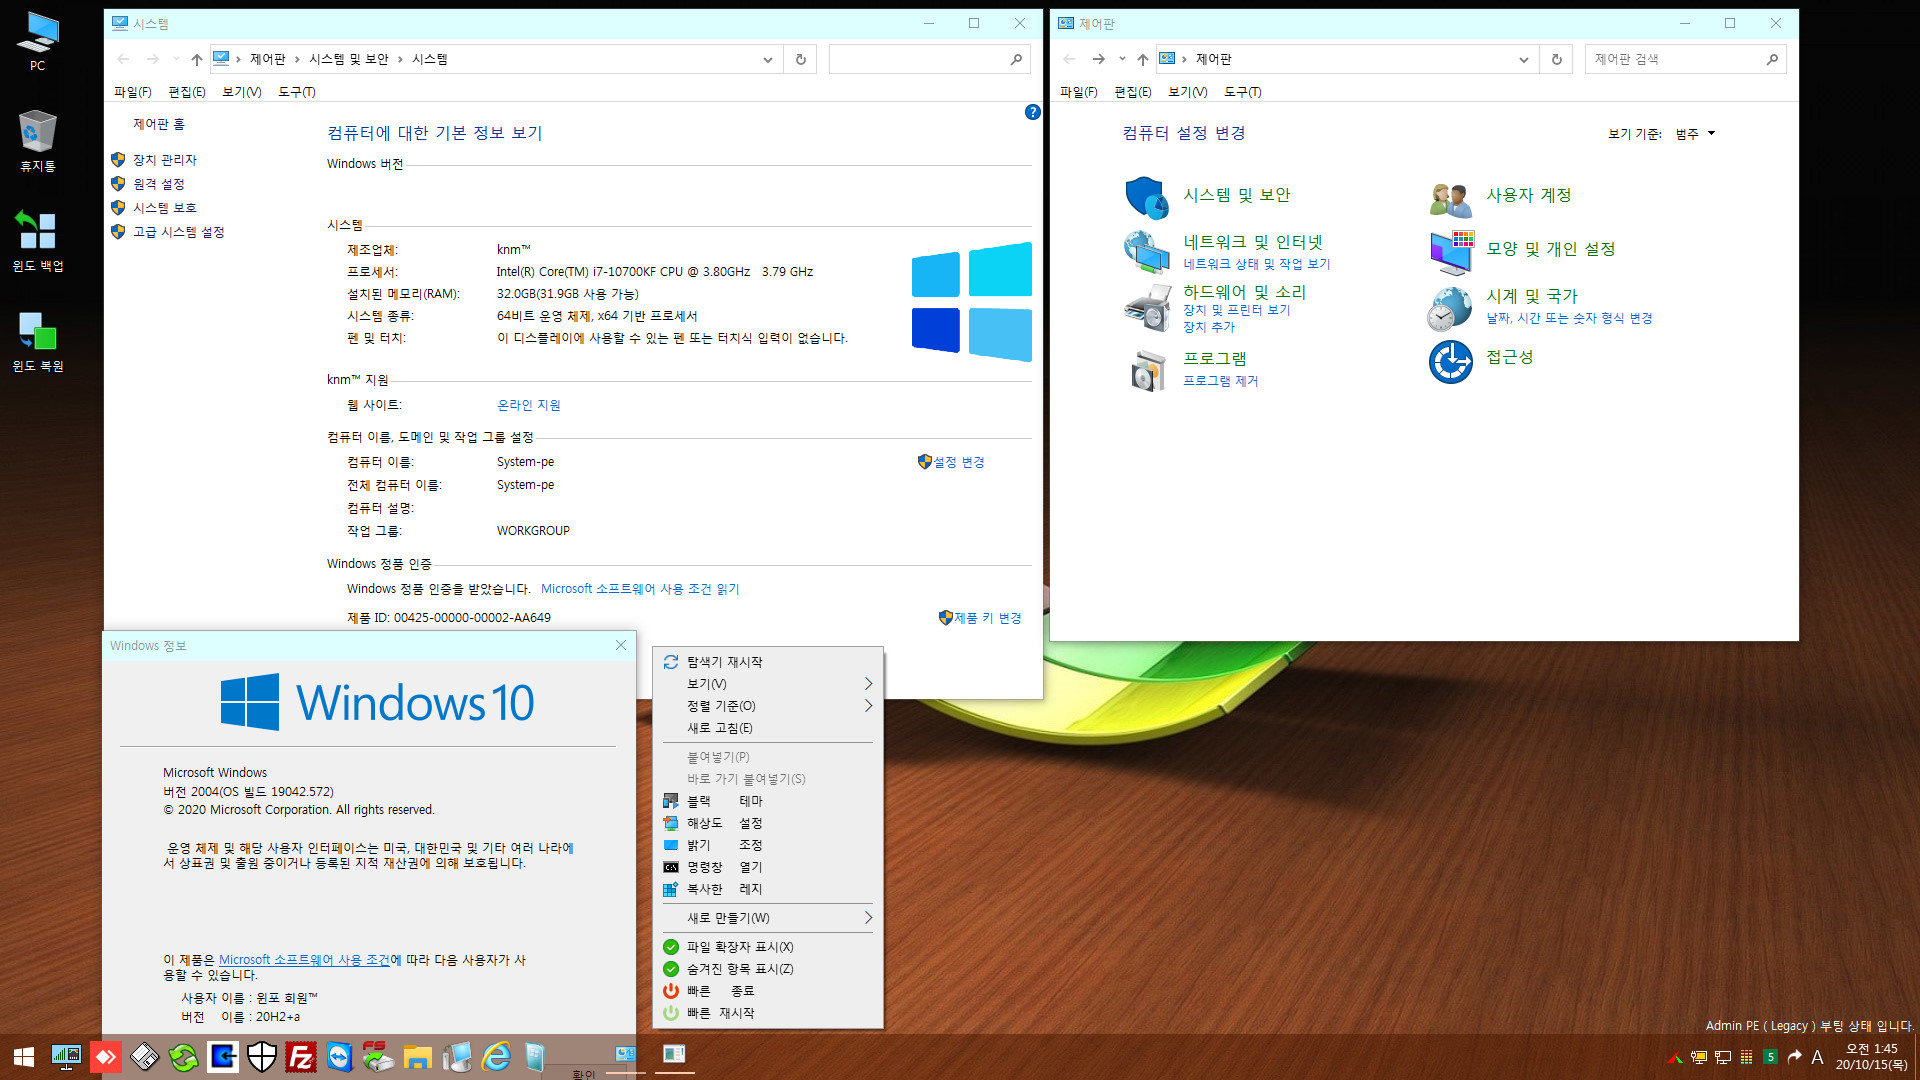Expand breadcrumb arrow after 제어판 in System window
The width and height of the screenshot is (1920, 1080).
click(x=297, y=60)
